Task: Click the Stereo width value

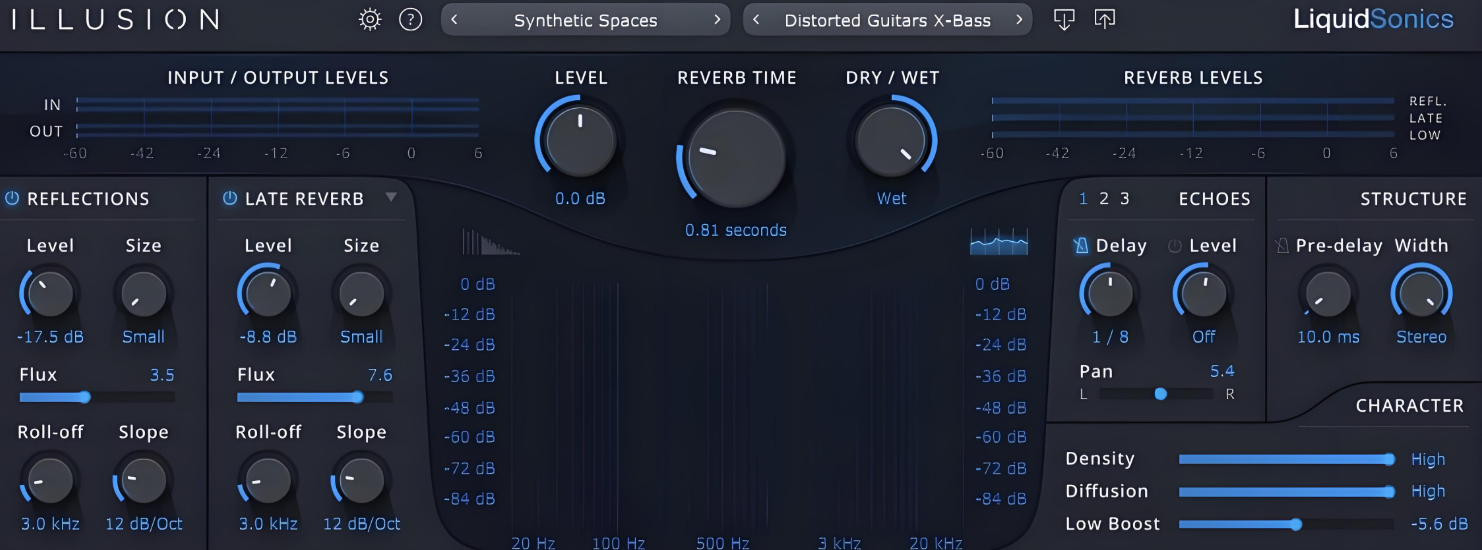Action: coord(1421,337)
